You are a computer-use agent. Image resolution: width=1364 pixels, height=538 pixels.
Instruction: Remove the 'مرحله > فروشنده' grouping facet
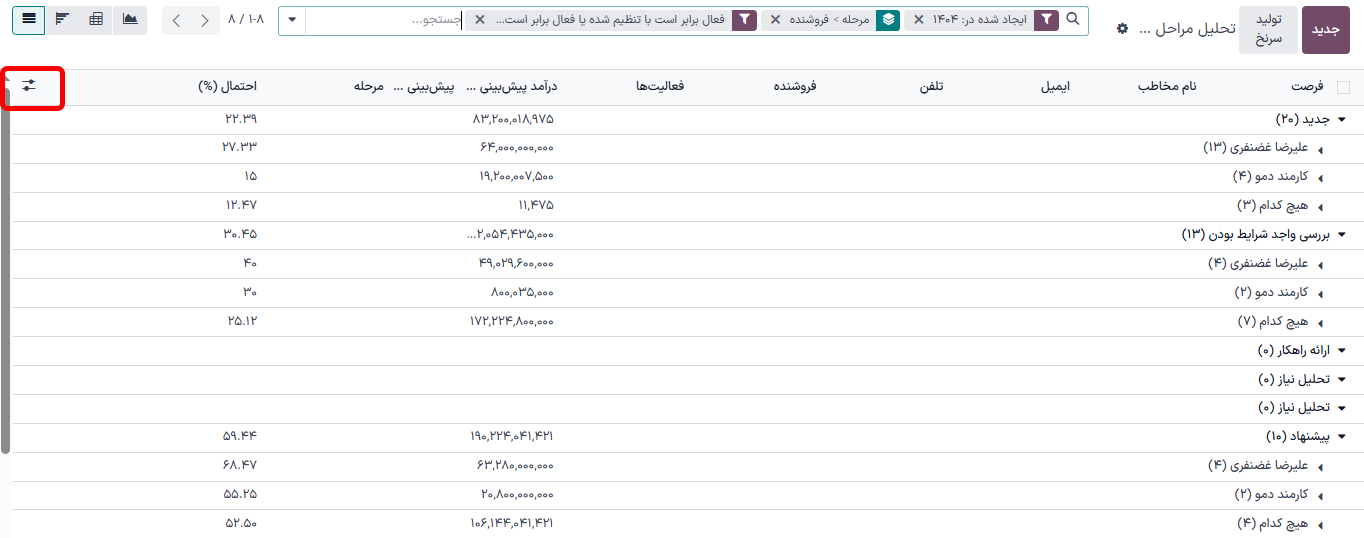(x=775, y=20)
